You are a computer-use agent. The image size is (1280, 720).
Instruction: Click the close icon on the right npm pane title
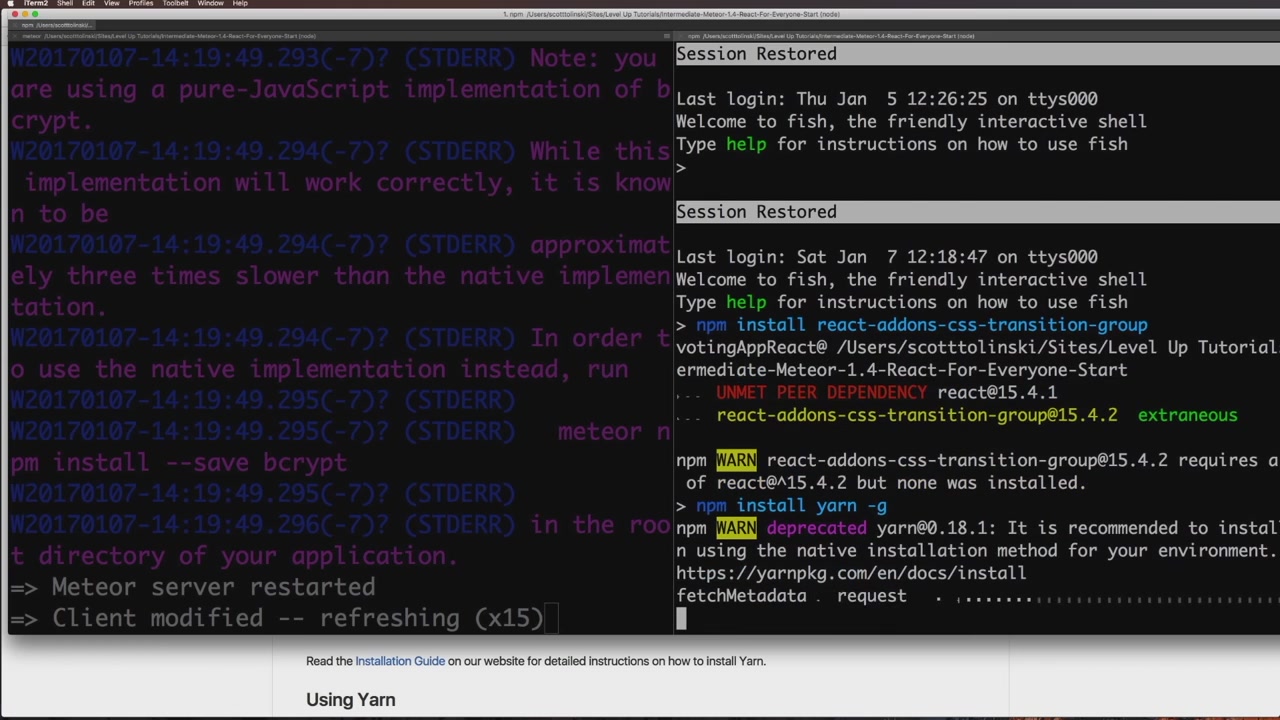tap(681, 36)
